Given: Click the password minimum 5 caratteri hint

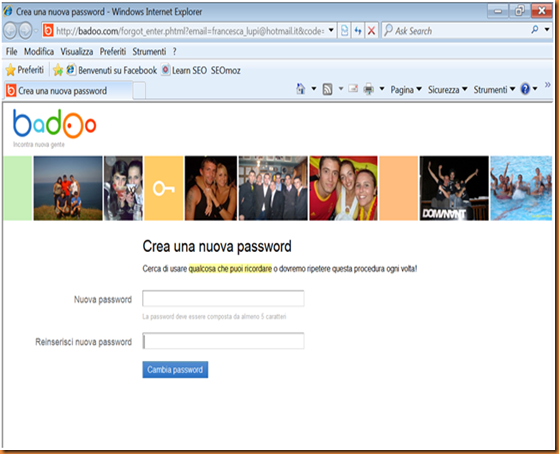Looking at the screenshot, I should click(214, 317).
